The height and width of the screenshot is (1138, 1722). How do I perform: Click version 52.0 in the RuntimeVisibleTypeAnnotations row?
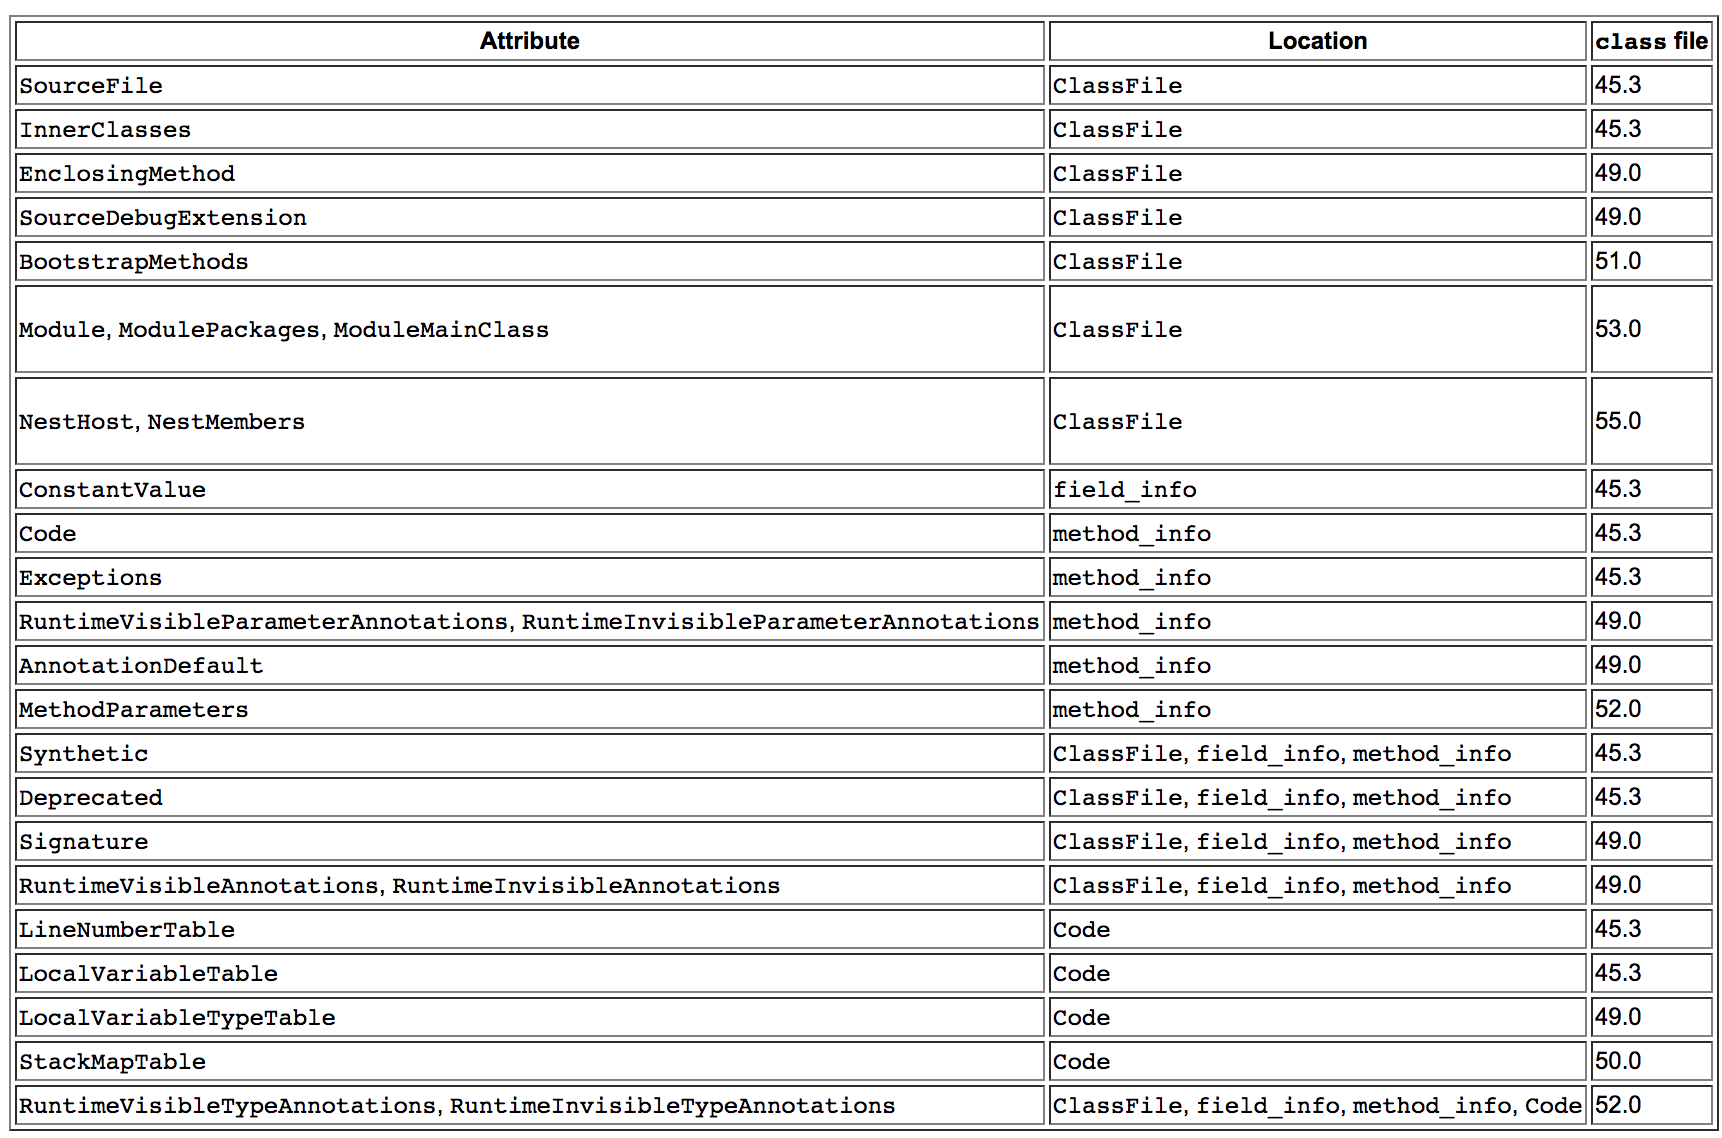[1651, 1105]
